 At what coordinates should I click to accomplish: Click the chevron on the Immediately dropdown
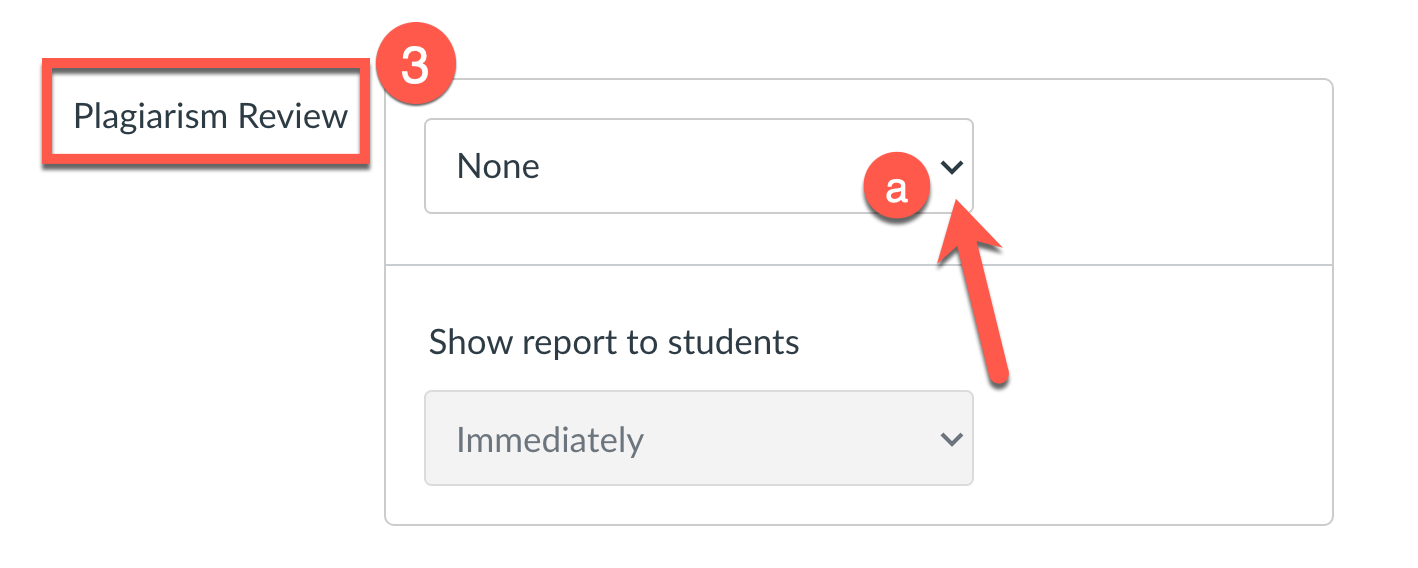[x=952, y=439]
